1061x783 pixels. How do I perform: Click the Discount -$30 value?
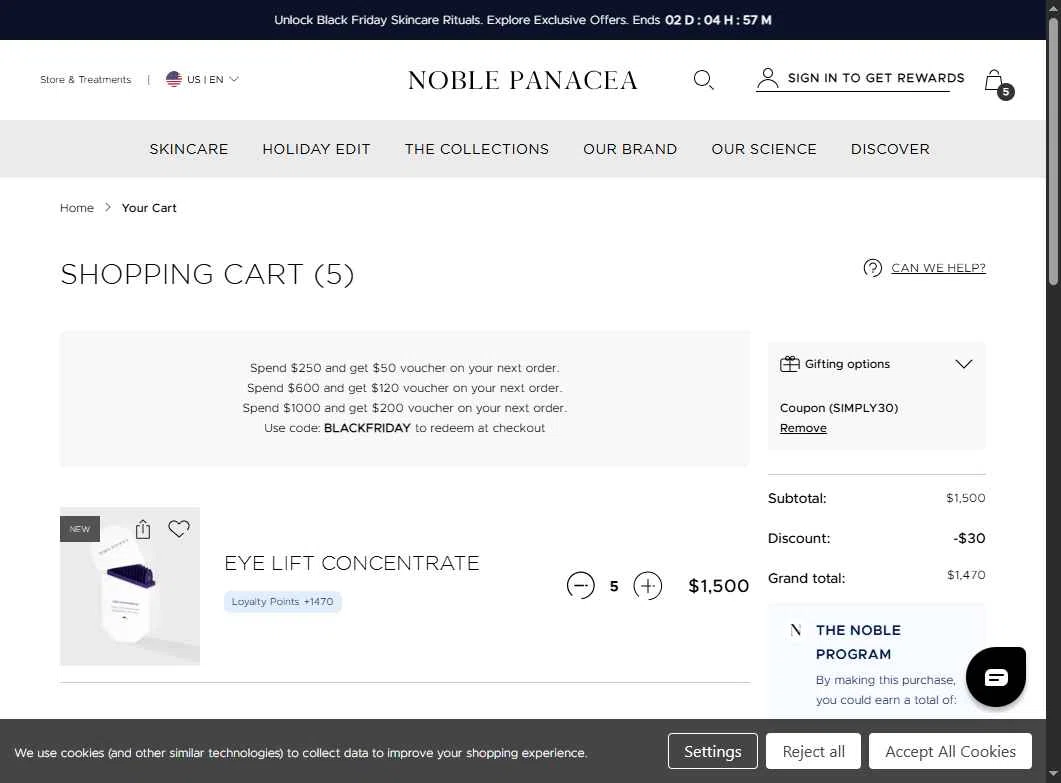[969, 538]
